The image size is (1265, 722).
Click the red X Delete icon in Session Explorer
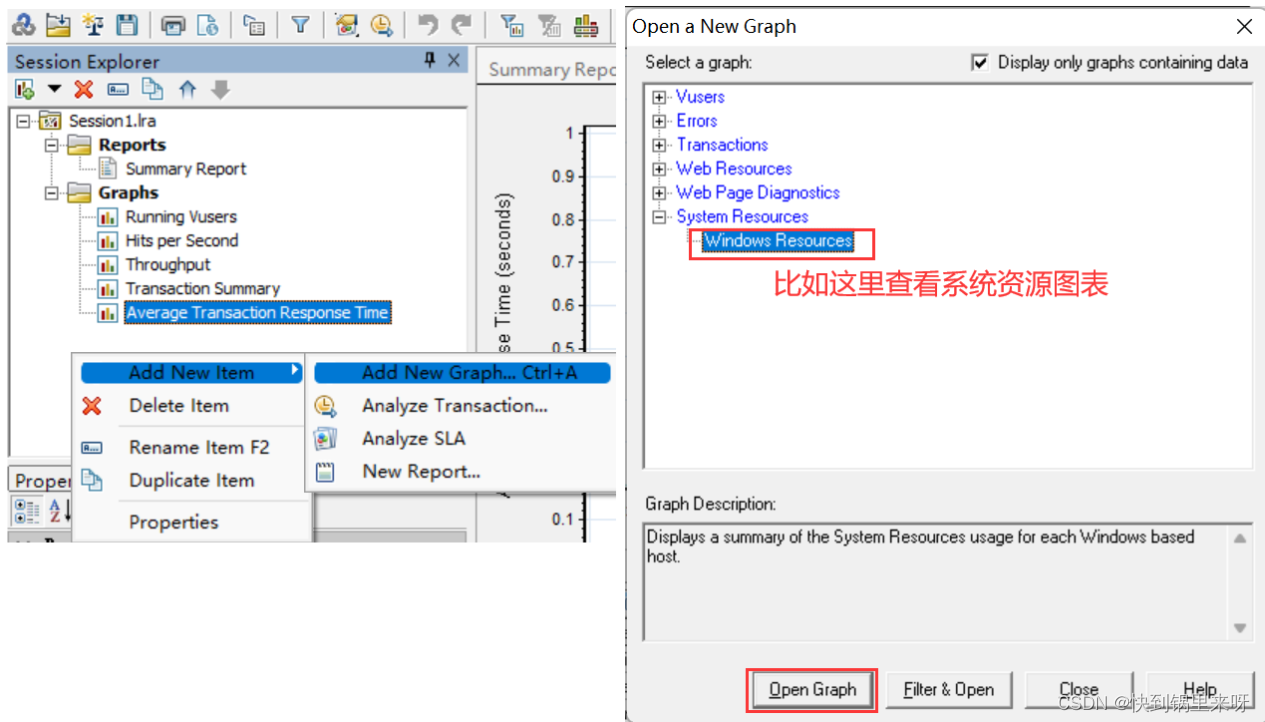coord(84,90)
